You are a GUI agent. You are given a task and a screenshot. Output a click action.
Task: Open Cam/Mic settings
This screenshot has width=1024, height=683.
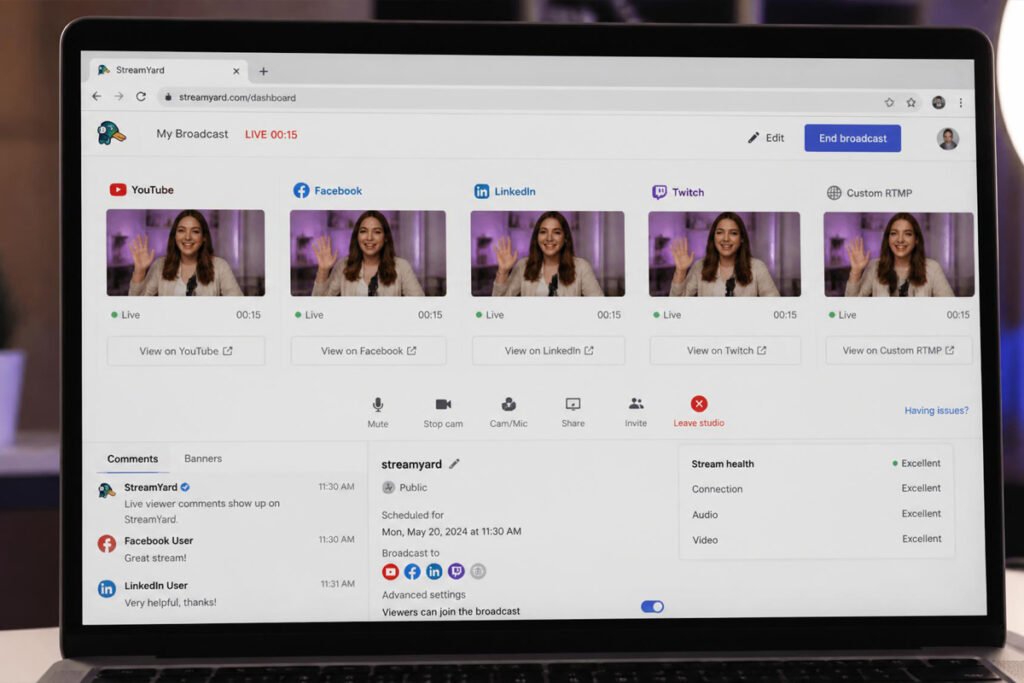tap(508, 412)
